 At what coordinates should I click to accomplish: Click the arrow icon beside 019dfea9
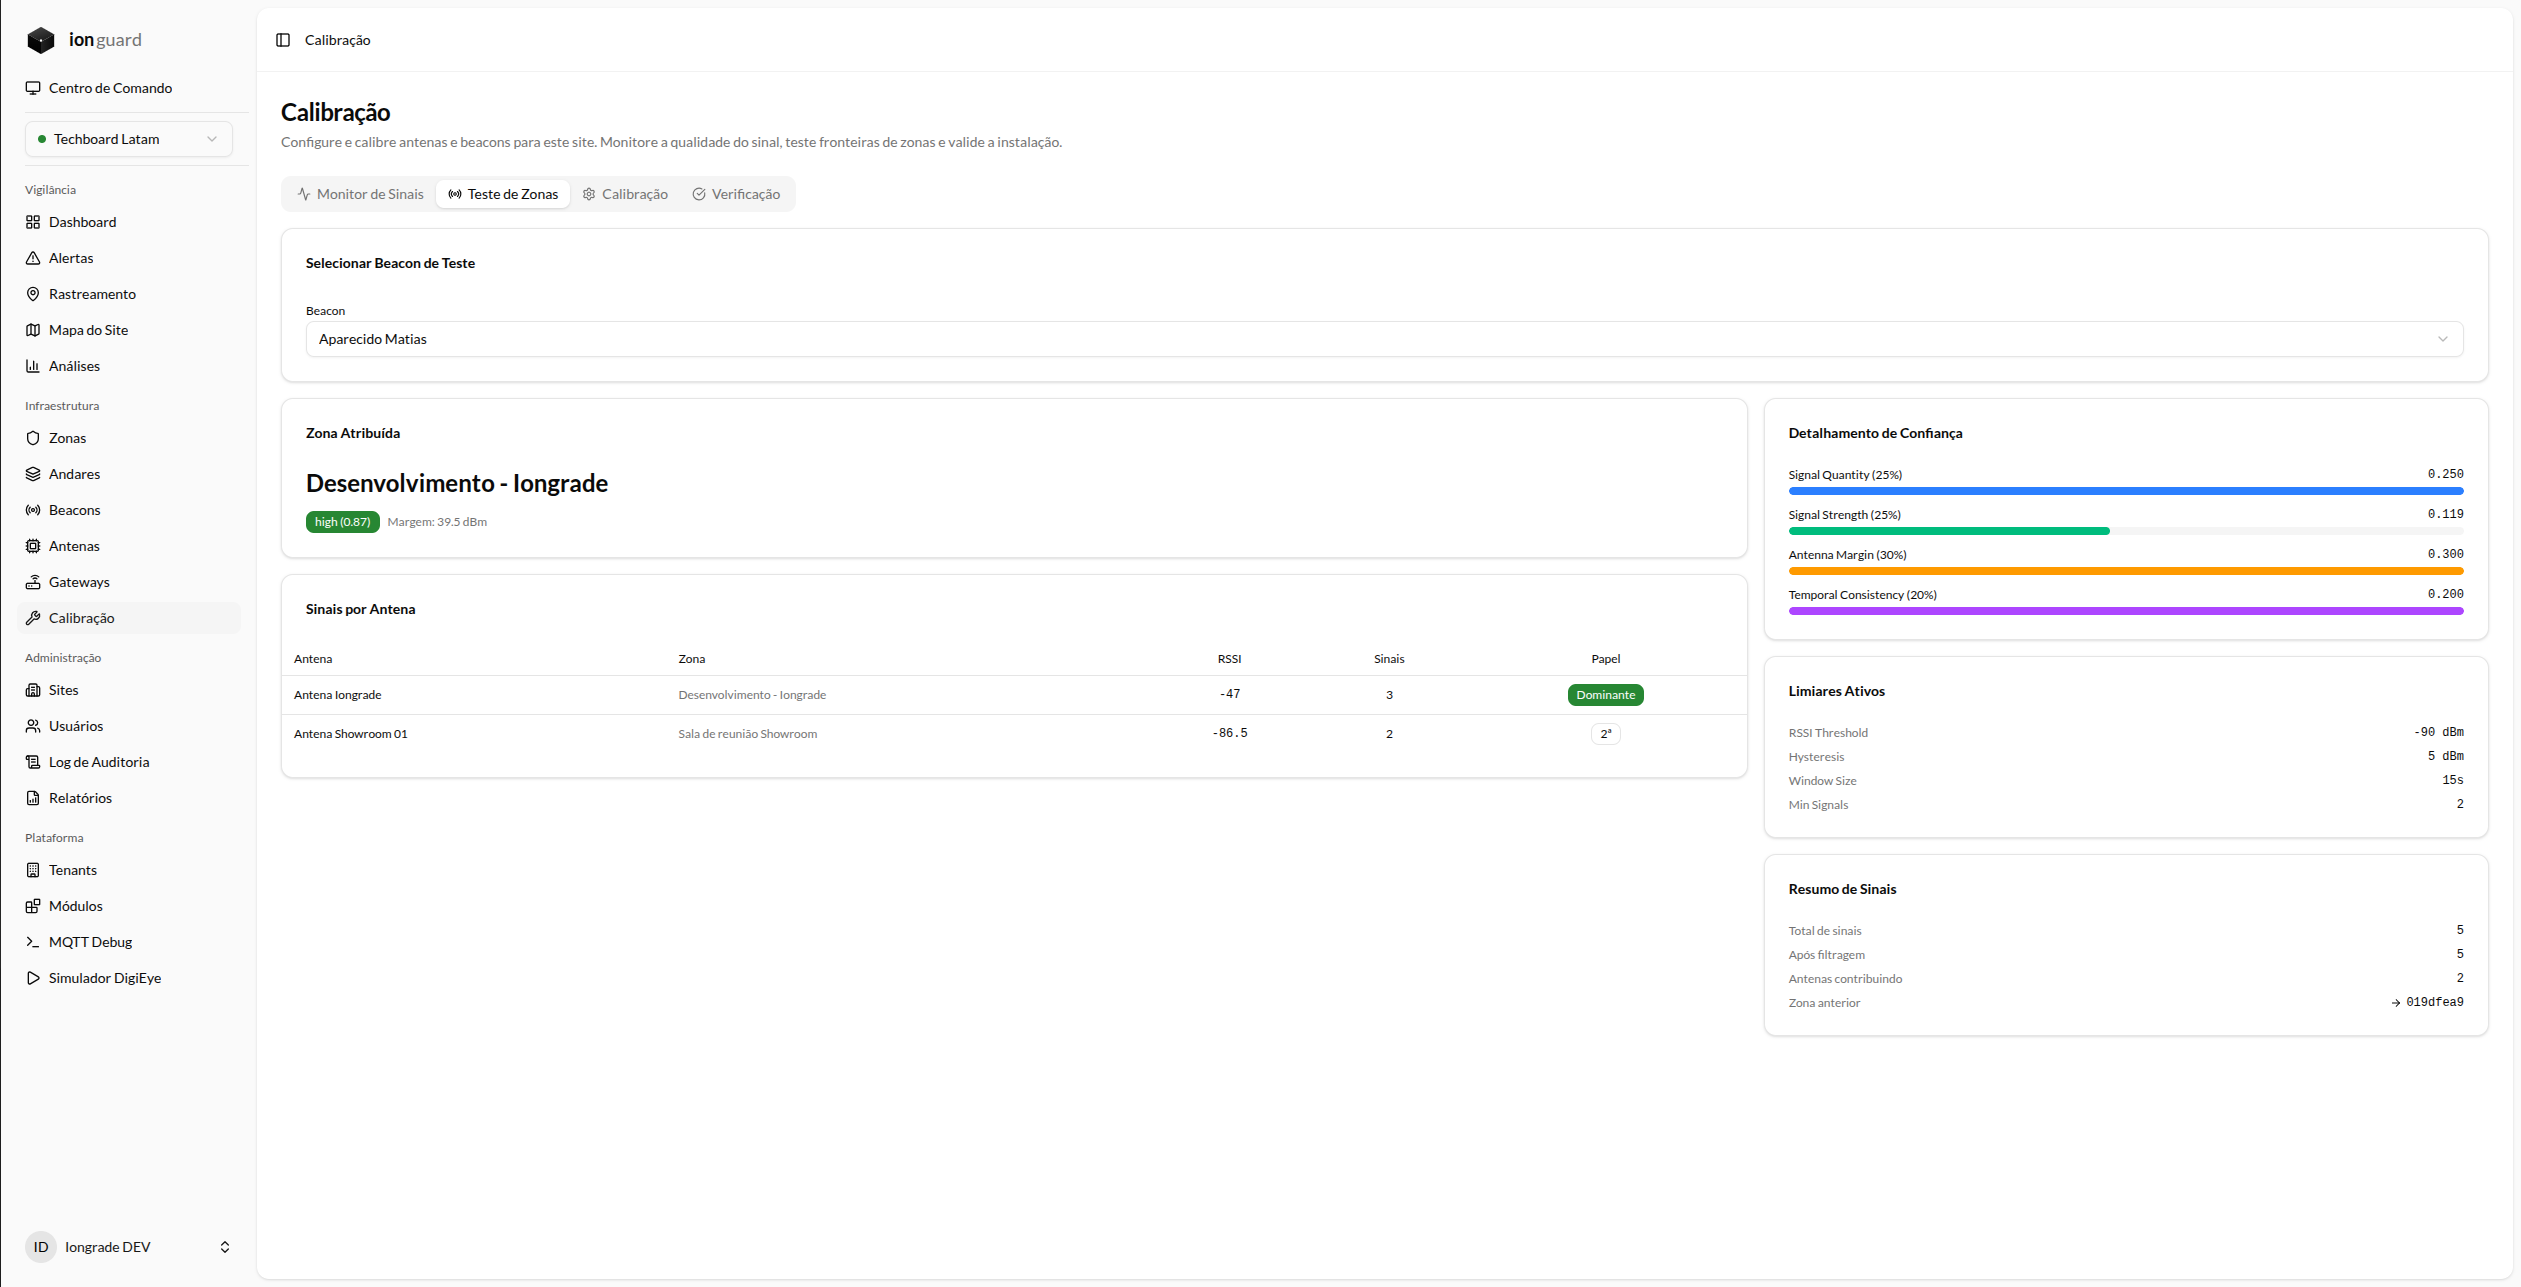coord(2396,1003)
